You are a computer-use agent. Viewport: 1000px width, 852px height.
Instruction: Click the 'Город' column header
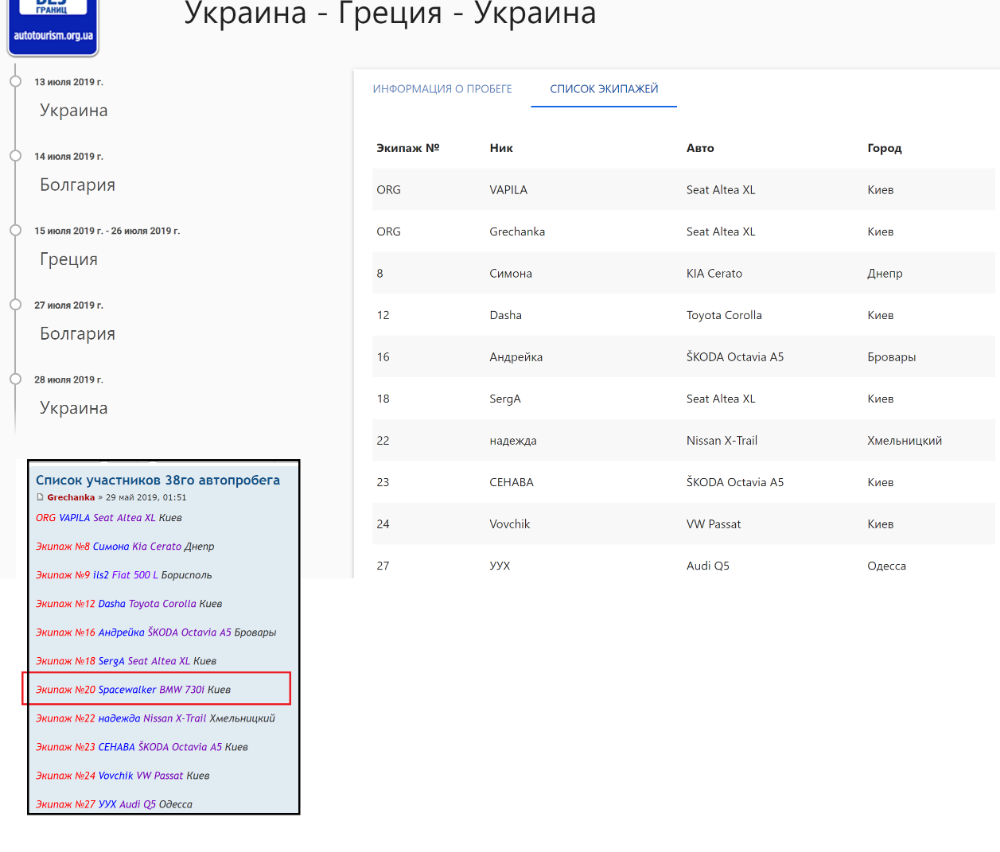pos(884,148)
